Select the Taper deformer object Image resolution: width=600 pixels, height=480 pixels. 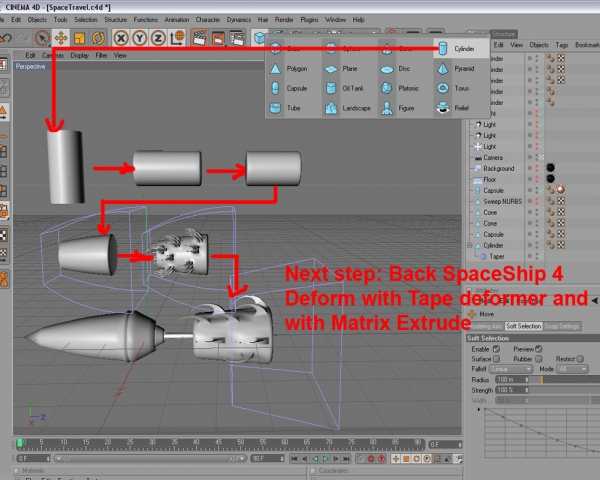496,256
